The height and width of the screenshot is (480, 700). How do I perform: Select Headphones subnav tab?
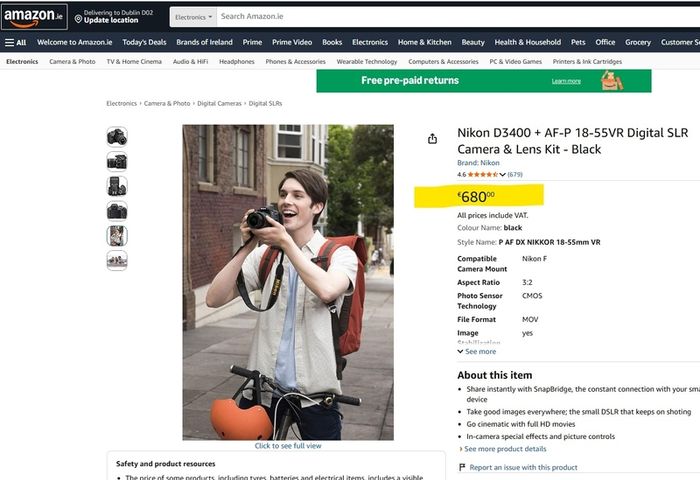click(237, 62)
